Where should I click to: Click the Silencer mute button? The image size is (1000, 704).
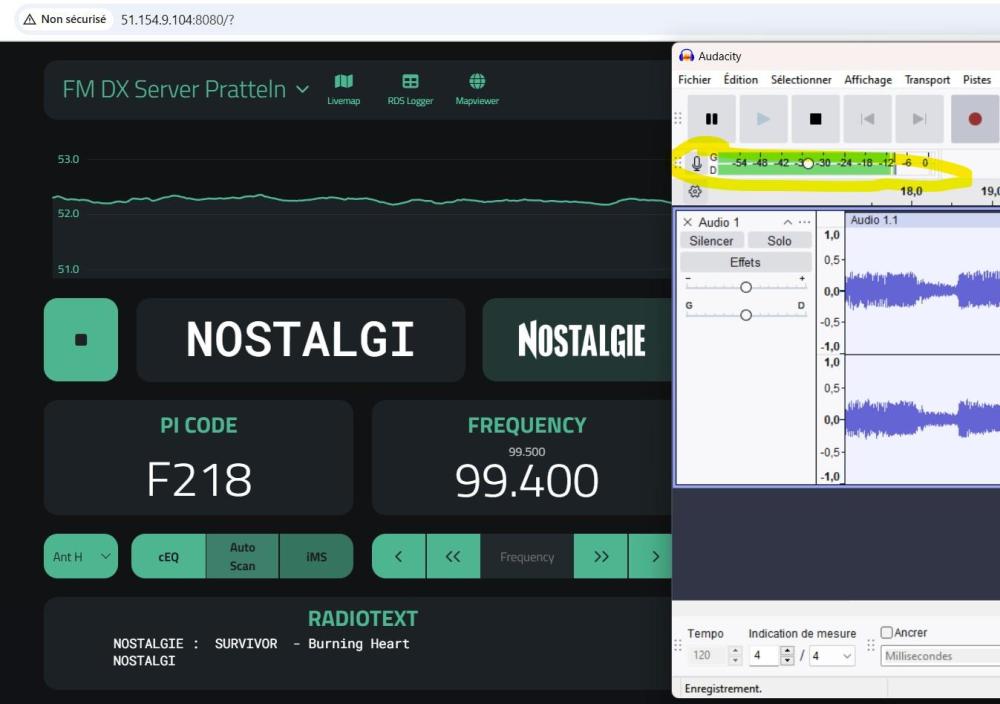[711, 241]
